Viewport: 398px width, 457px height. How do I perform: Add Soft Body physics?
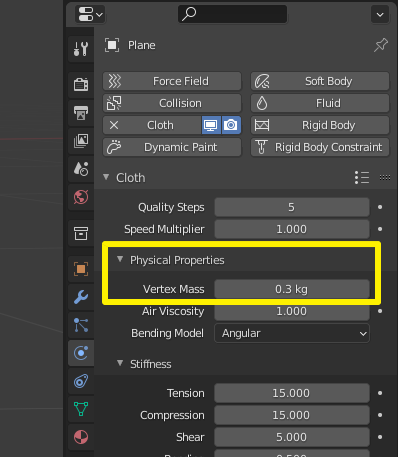320,81
